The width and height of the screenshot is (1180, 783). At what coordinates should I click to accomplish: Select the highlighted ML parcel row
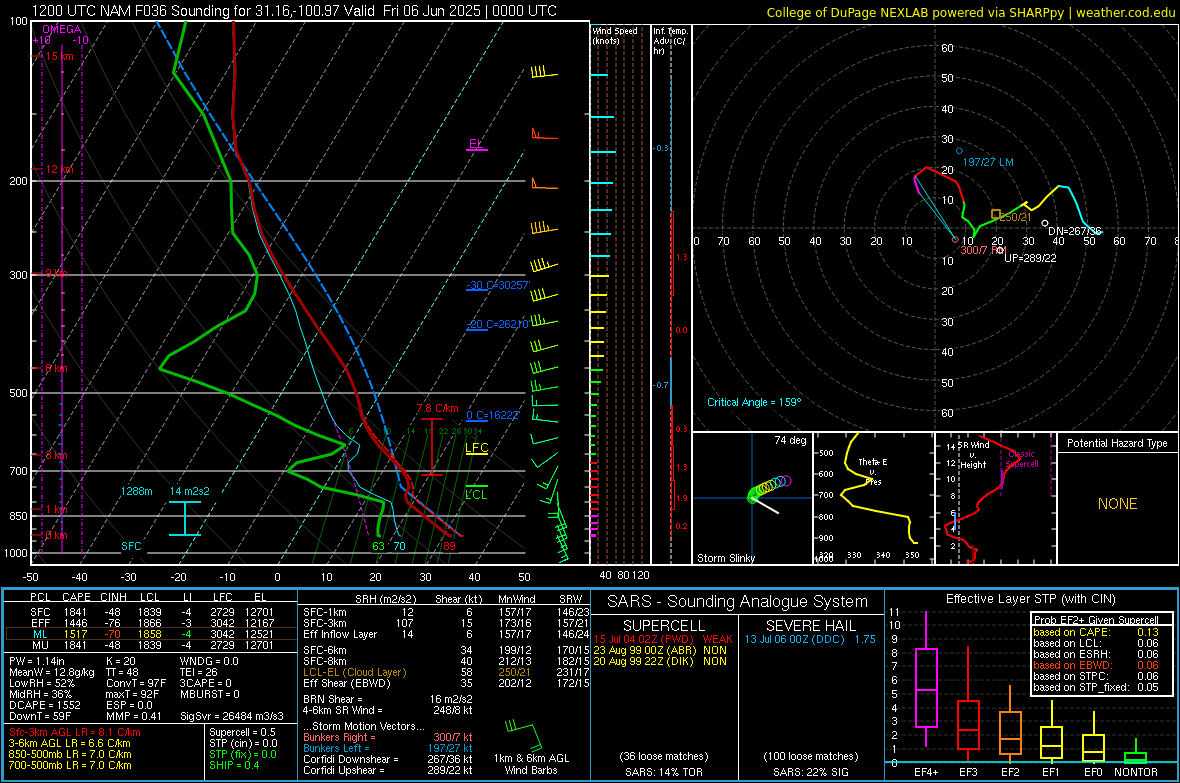151,634
